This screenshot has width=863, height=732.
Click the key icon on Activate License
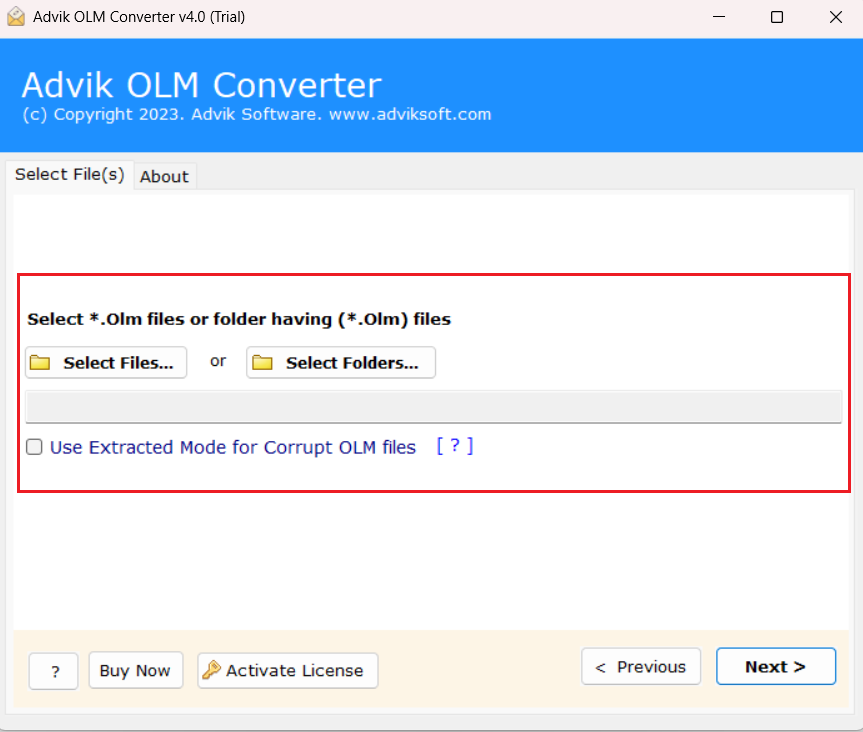[x=211, y=671]
